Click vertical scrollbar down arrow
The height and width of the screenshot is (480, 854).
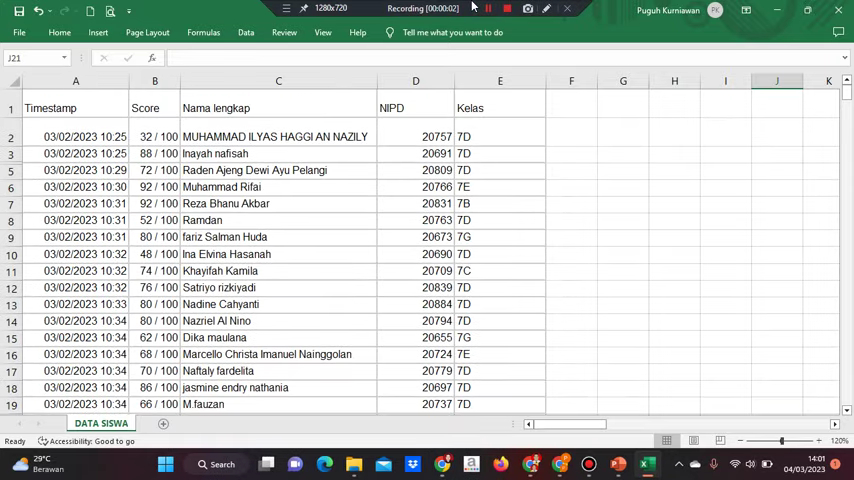847,410
